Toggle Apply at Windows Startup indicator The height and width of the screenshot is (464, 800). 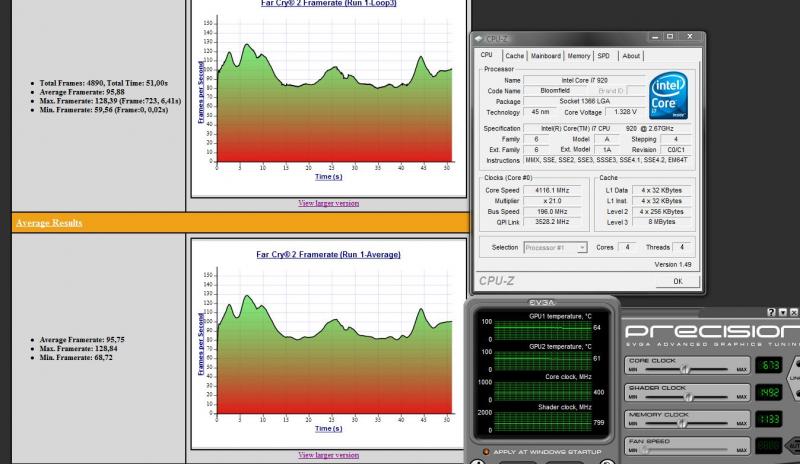(486, 452)
